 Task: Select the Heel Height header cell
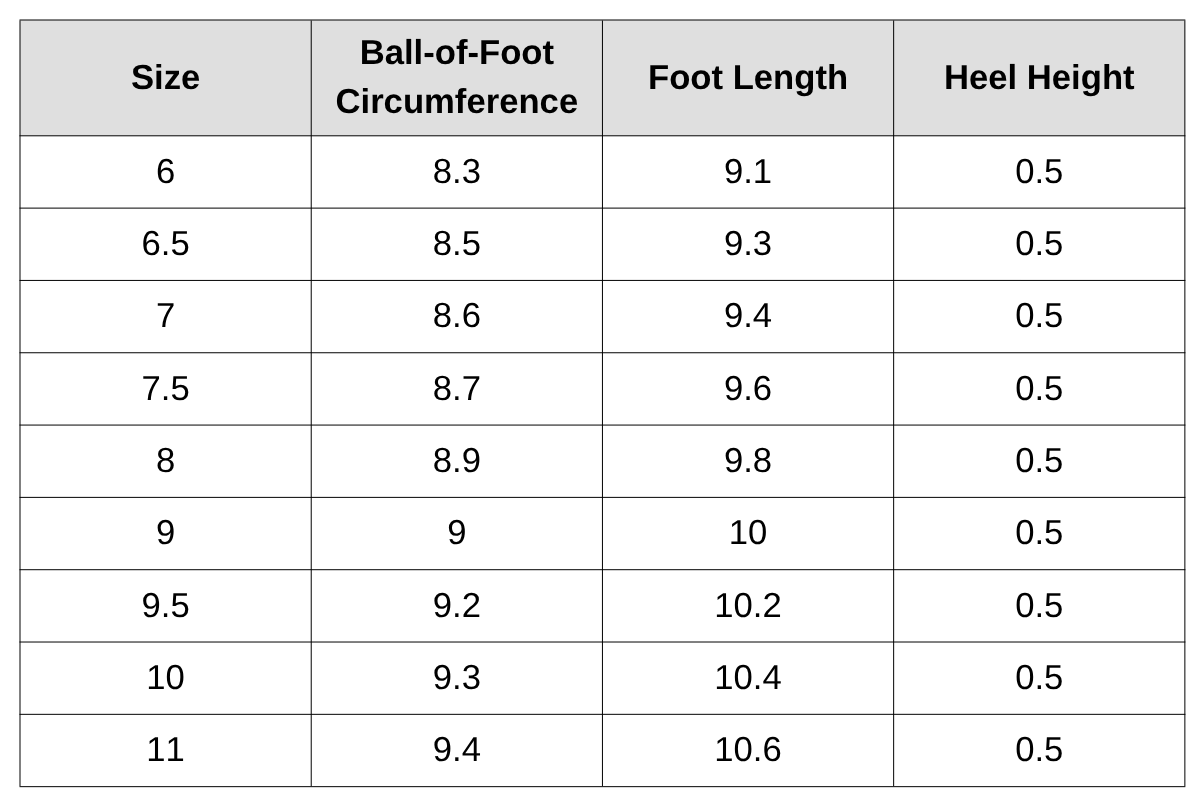coord(1038,78)
